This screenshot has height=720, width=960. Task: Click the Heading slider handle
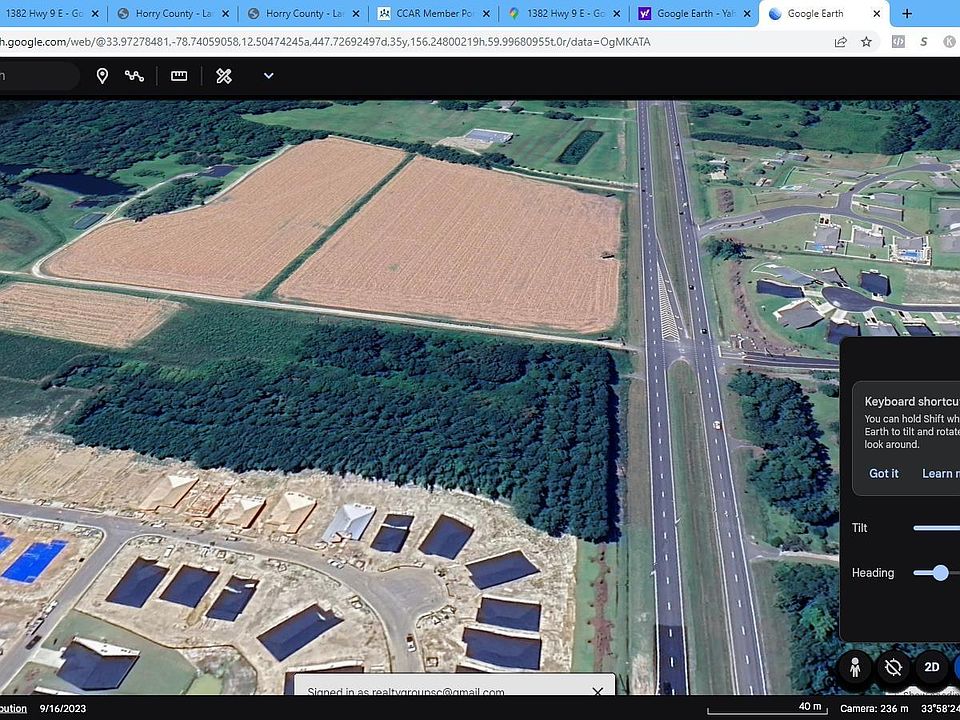click(939, 573)
